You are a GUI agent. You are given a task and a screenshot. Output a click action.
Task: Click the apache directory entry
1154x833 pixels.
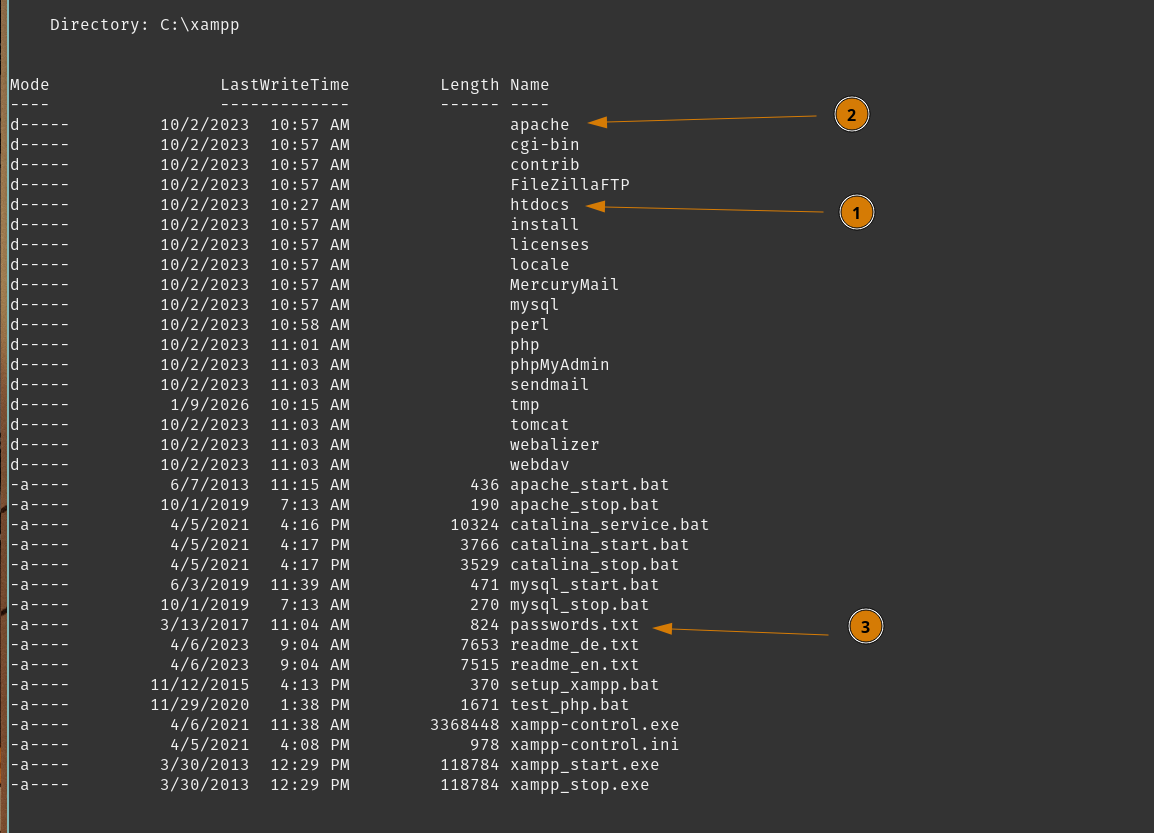(x=539, y=125)
